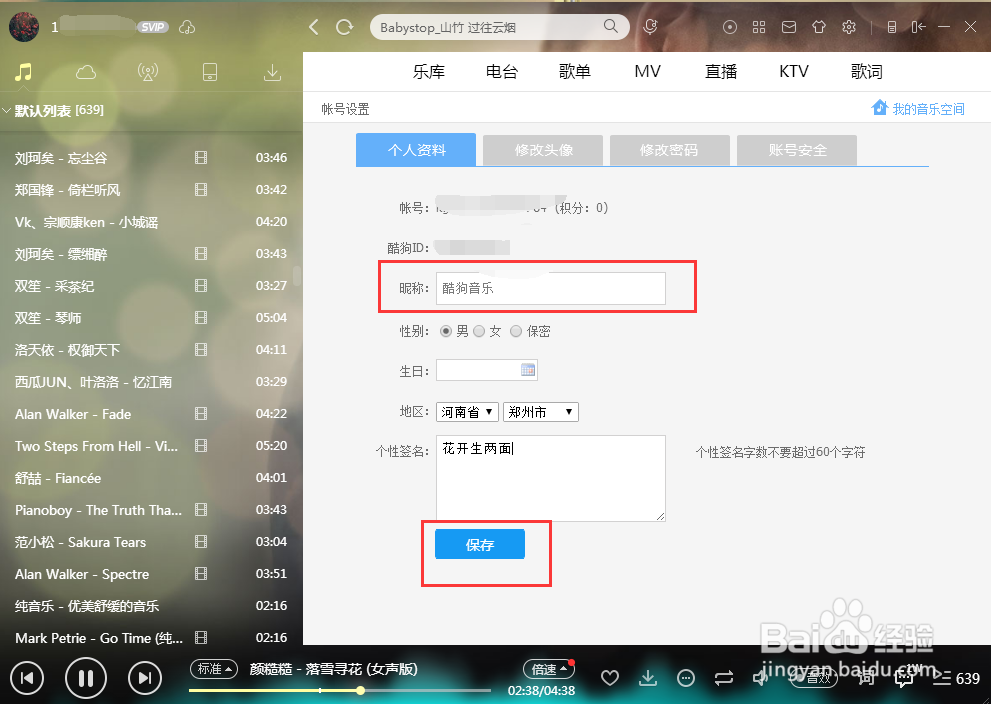Screen dimensions: 991x704
Task: Click the 保存 save button
Action: click(480, 544)
